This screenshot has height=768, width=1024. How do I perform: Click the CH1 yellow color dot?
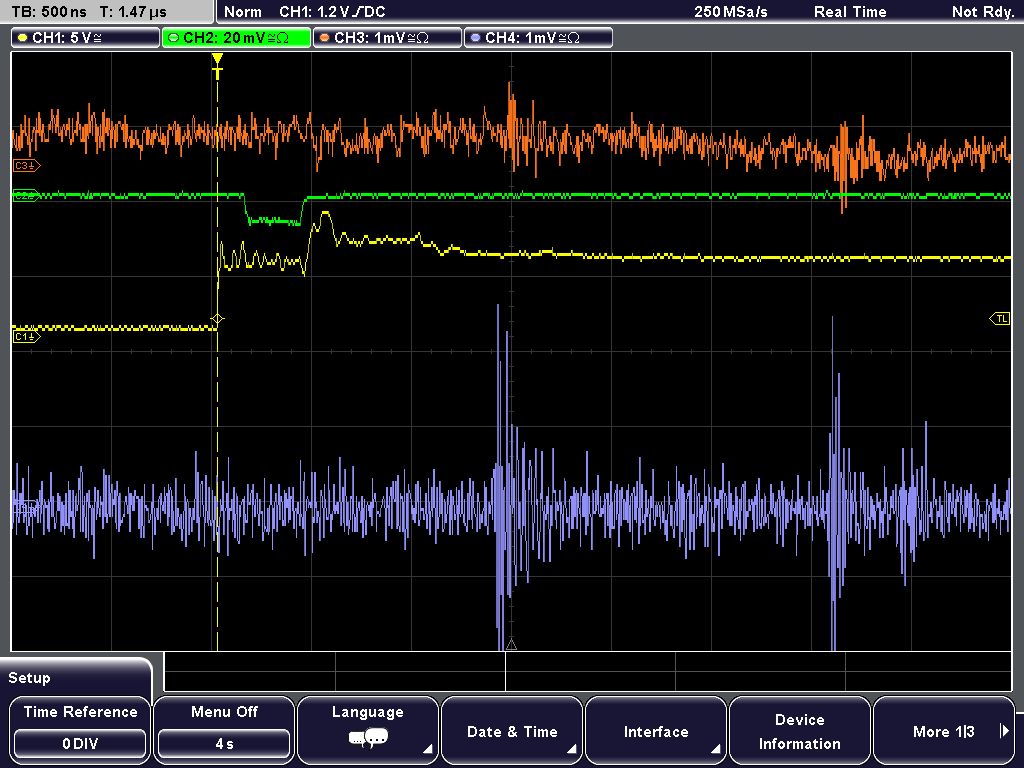coord(23,38)
